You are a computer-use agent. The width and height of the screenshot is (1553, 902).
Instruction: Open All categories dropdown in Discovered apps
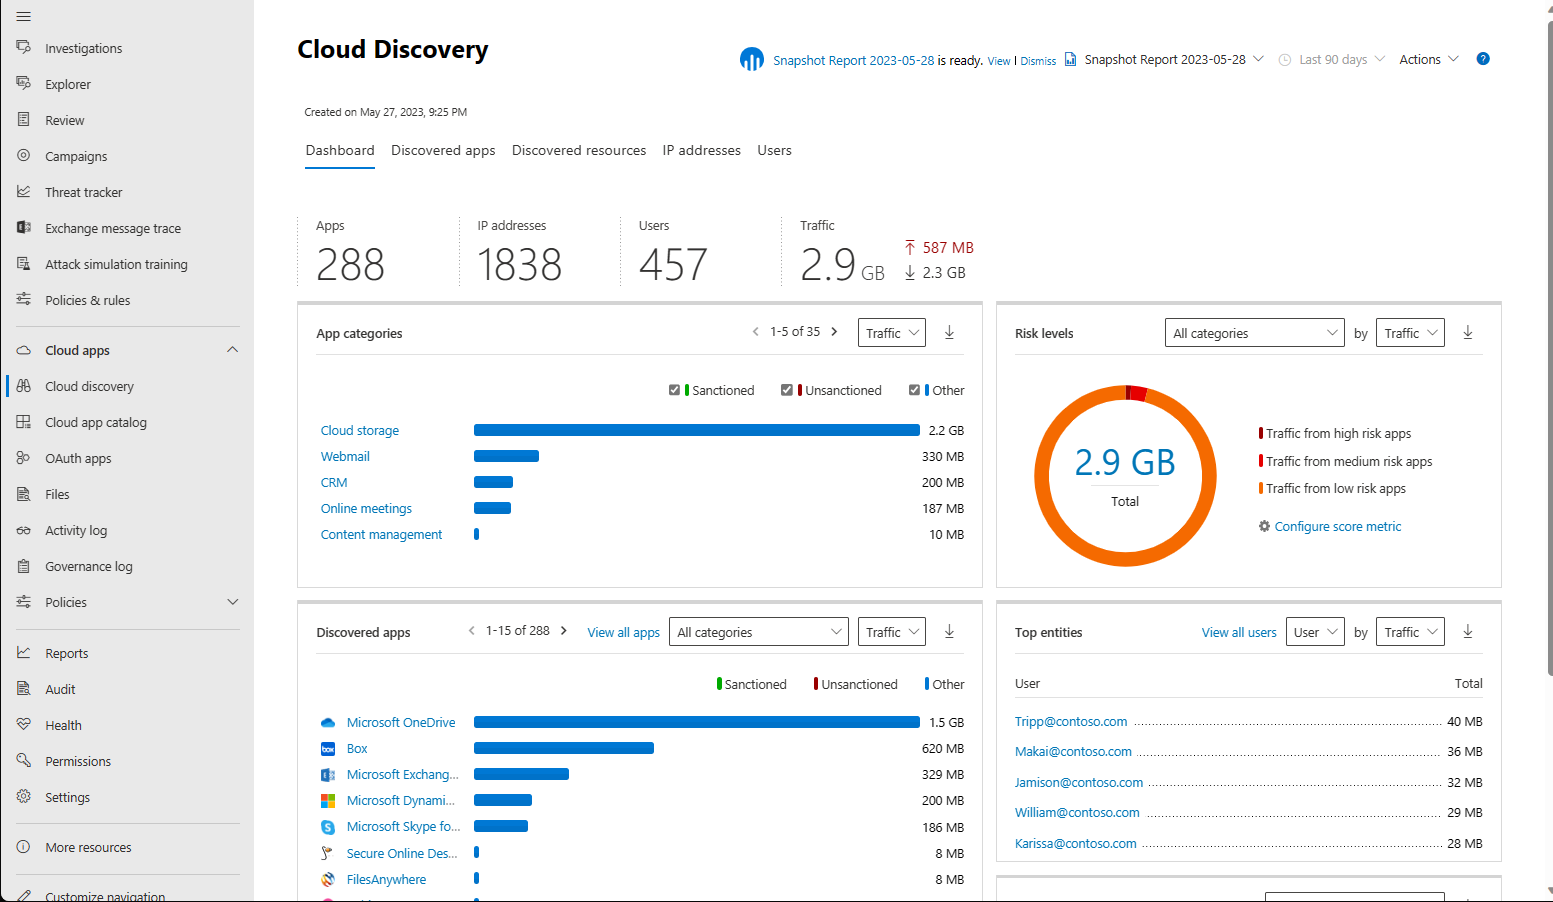(x=759, y=632)
